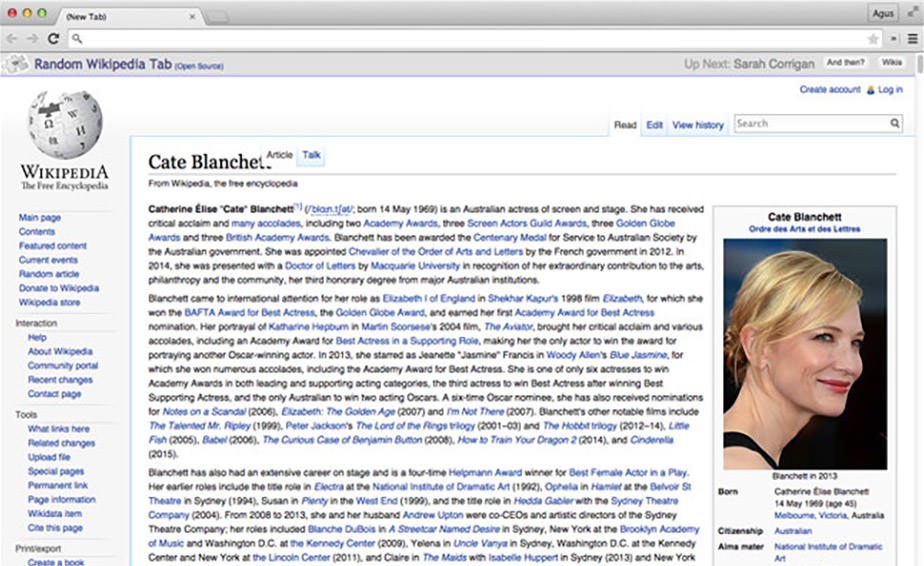Screen dimensions: 924x566
Task: Reload the page with the refresh icon
Action: click(54, 38)
